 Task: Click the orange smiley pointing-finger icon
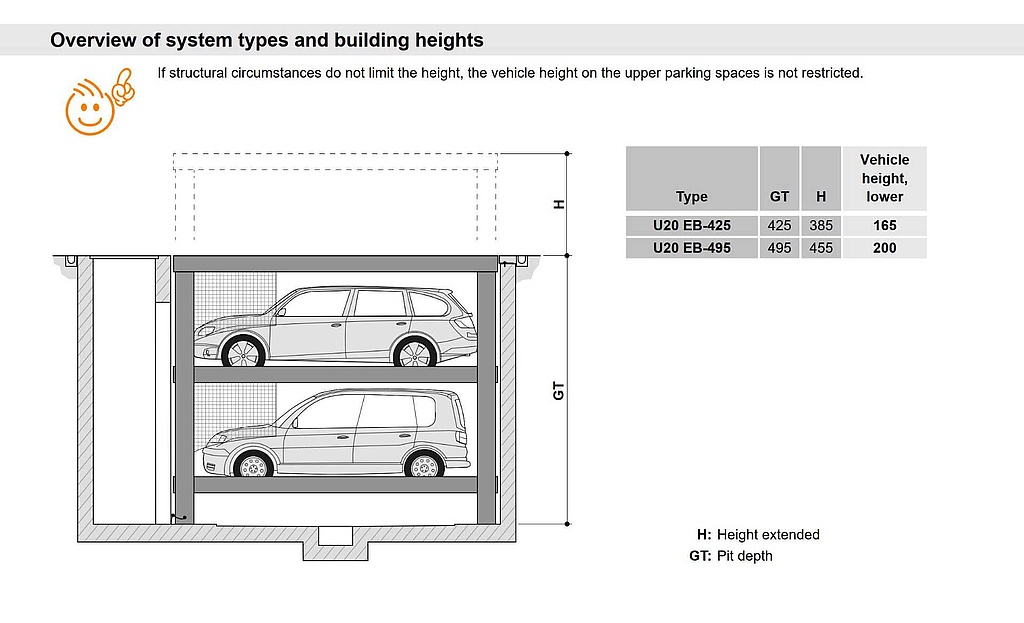point(101,102)
